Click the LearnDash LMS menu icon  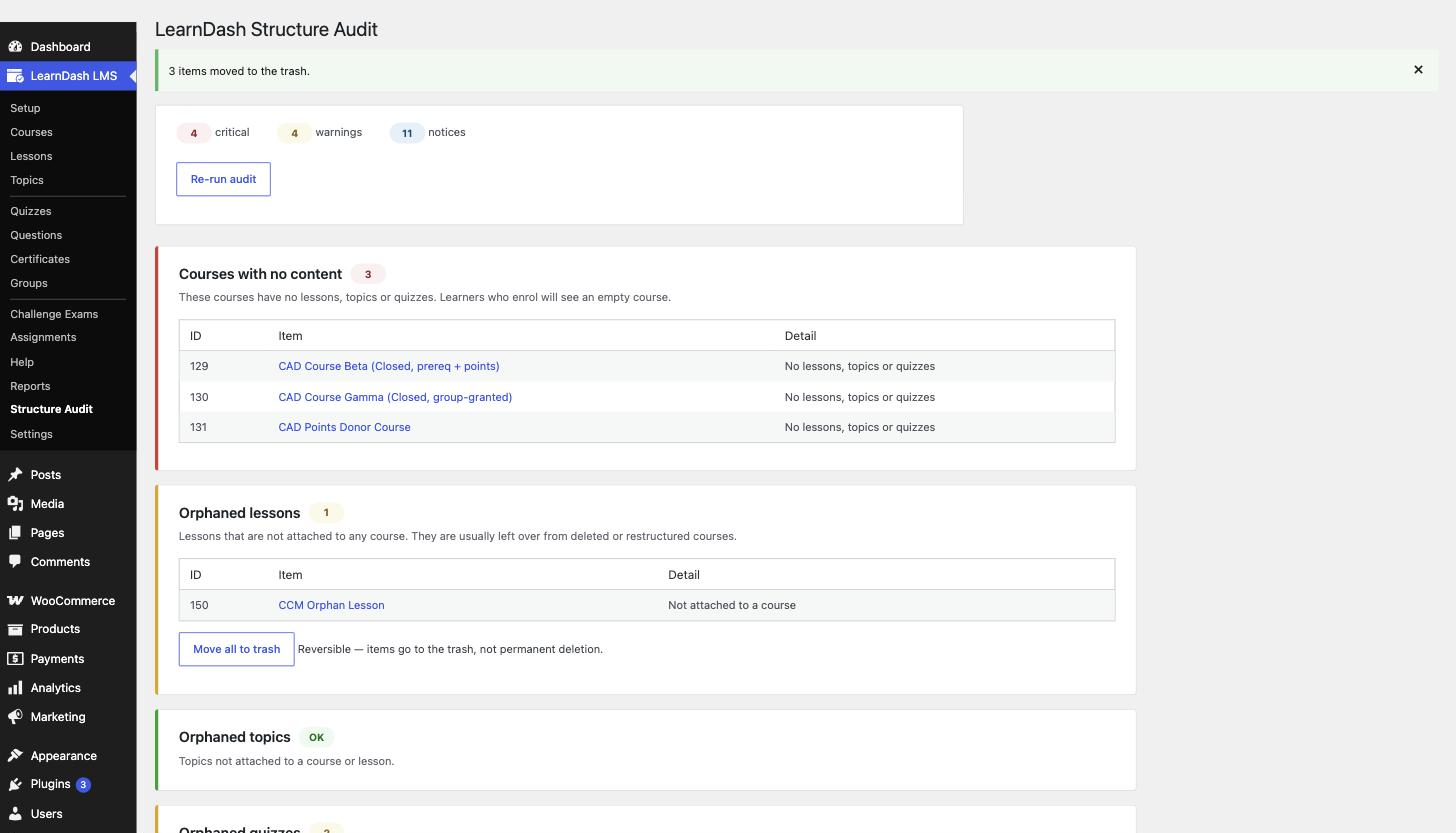[x=15, y=76]
